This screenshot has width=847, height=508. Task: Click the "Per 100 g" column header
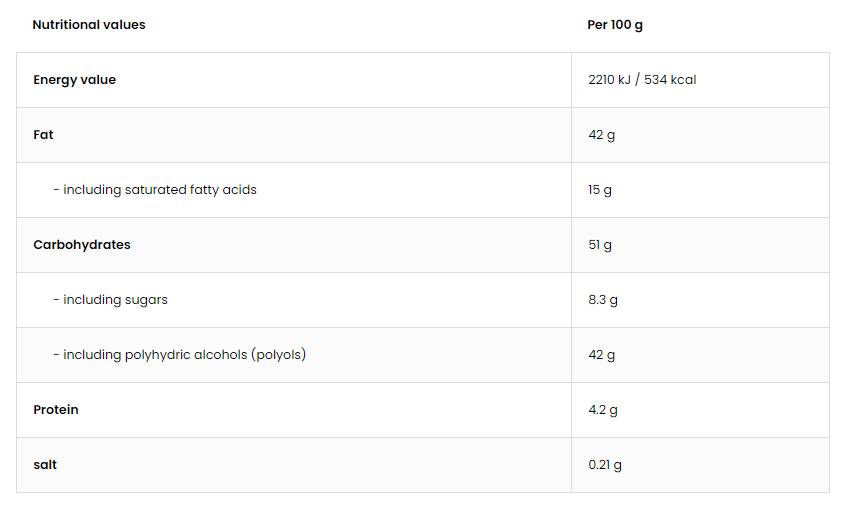615,25
